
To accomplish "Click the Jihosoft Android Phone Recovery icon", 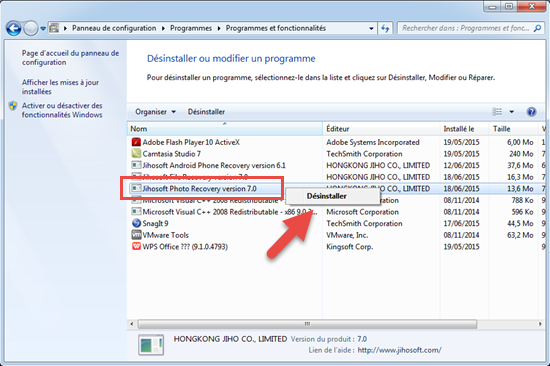I will [136, 165].
